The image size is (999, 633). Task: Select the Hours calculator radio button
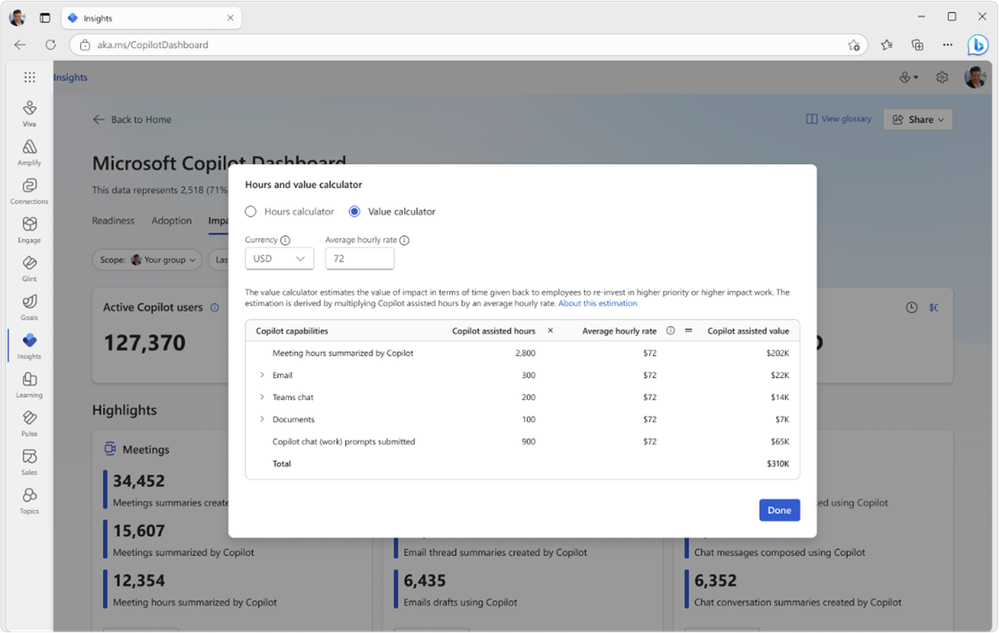click(x=251, y=211)
